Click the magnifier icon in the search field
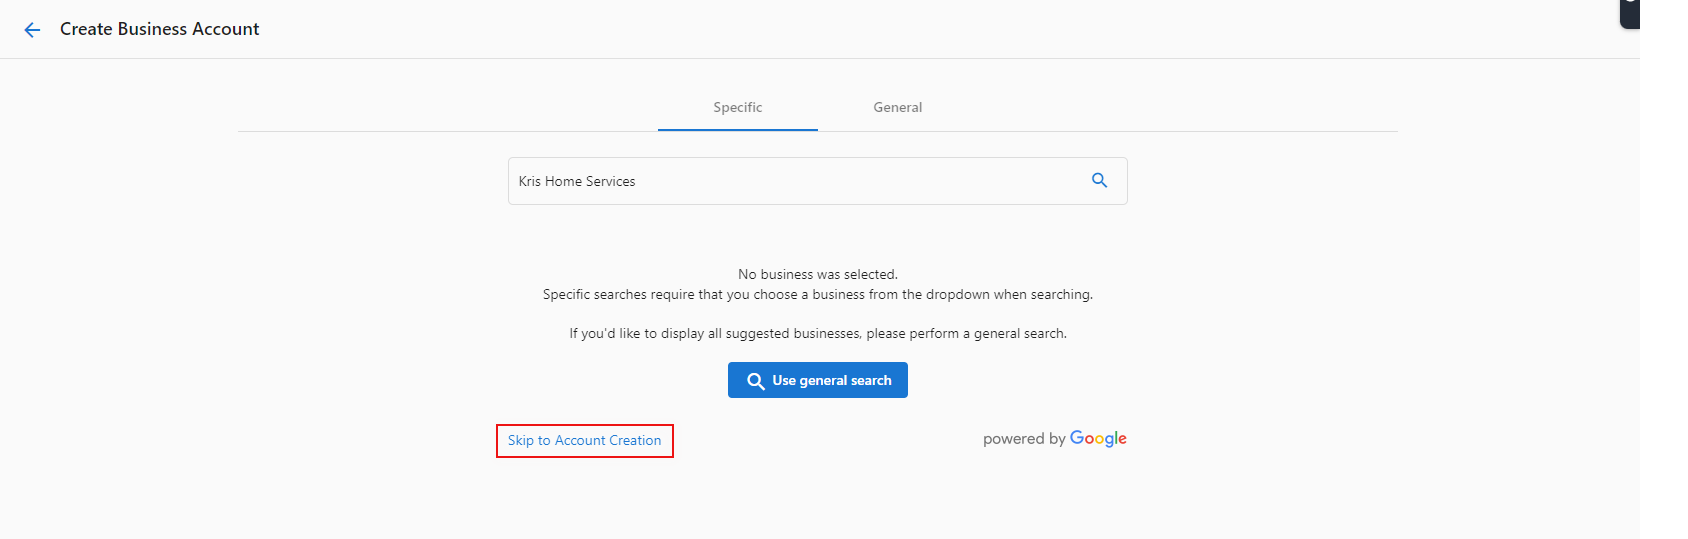Viewport: 1688px width, 539px height. (x=1099, y=180)
